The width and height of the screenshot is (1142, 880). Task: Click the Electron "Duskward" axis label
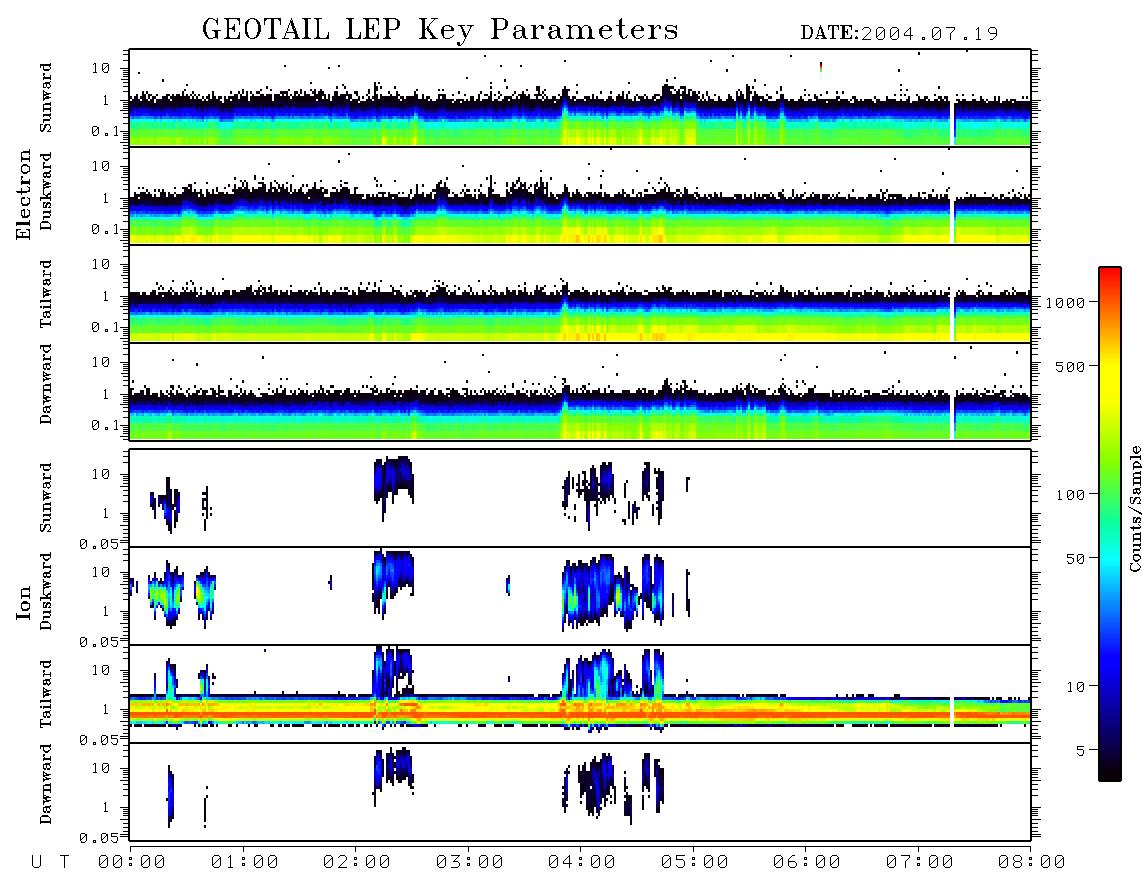tap(46, 191)
